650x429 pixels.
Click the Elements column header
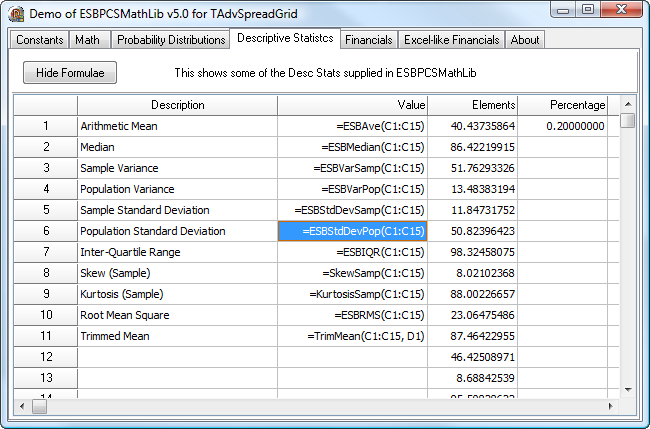coord(473,105)
